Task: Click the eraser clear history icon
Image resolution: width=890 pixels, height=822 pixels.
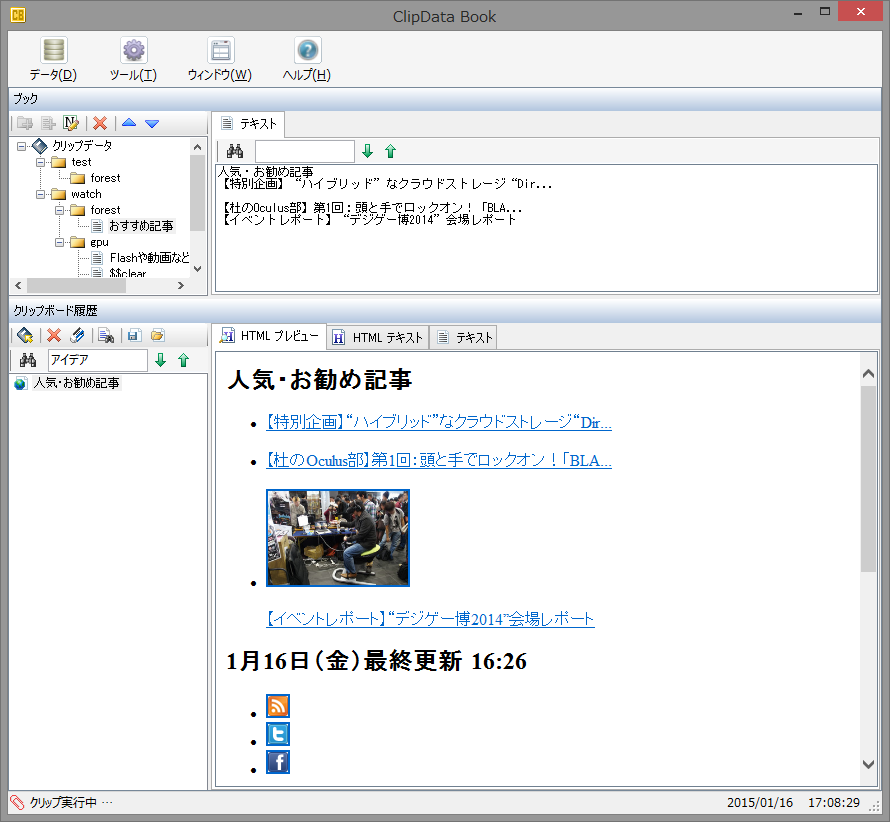Action: (78, 335)
